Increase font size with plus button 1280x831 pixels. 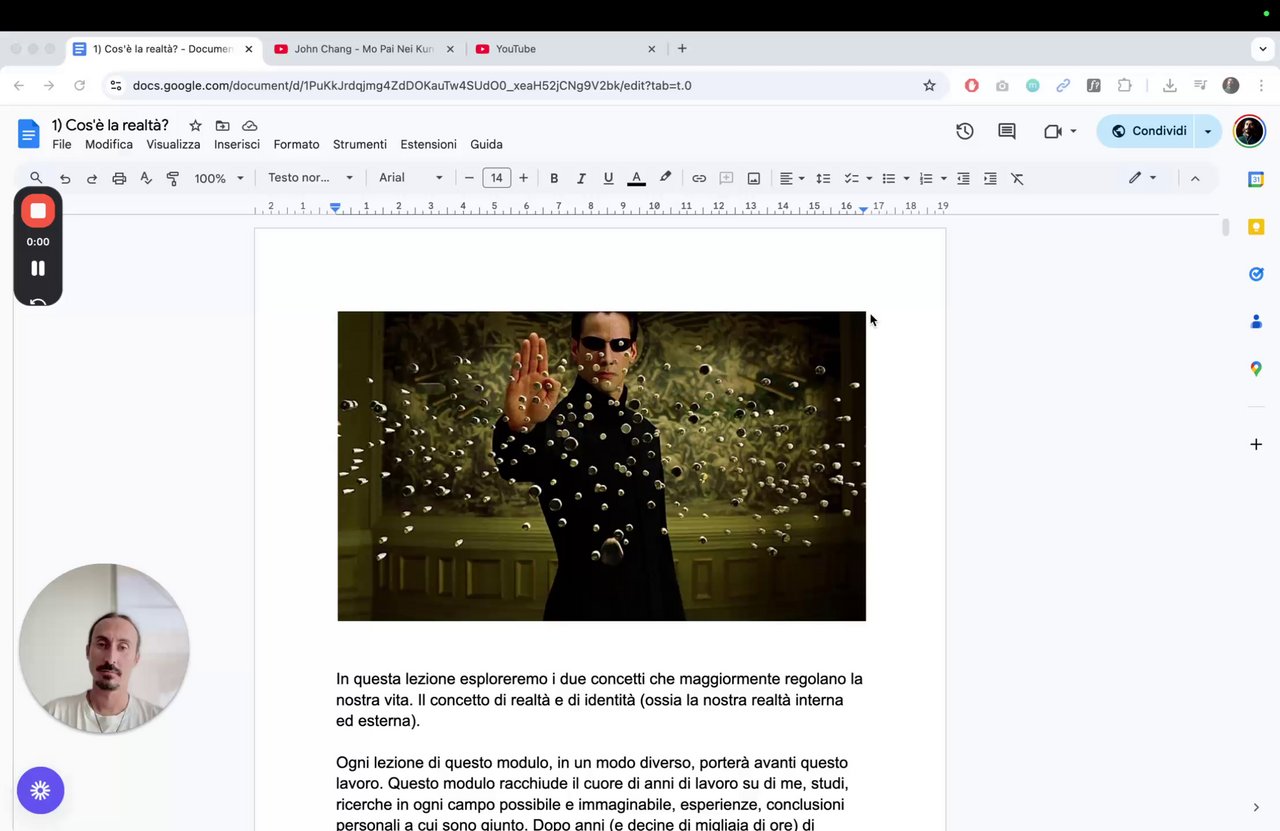point(523,178)
